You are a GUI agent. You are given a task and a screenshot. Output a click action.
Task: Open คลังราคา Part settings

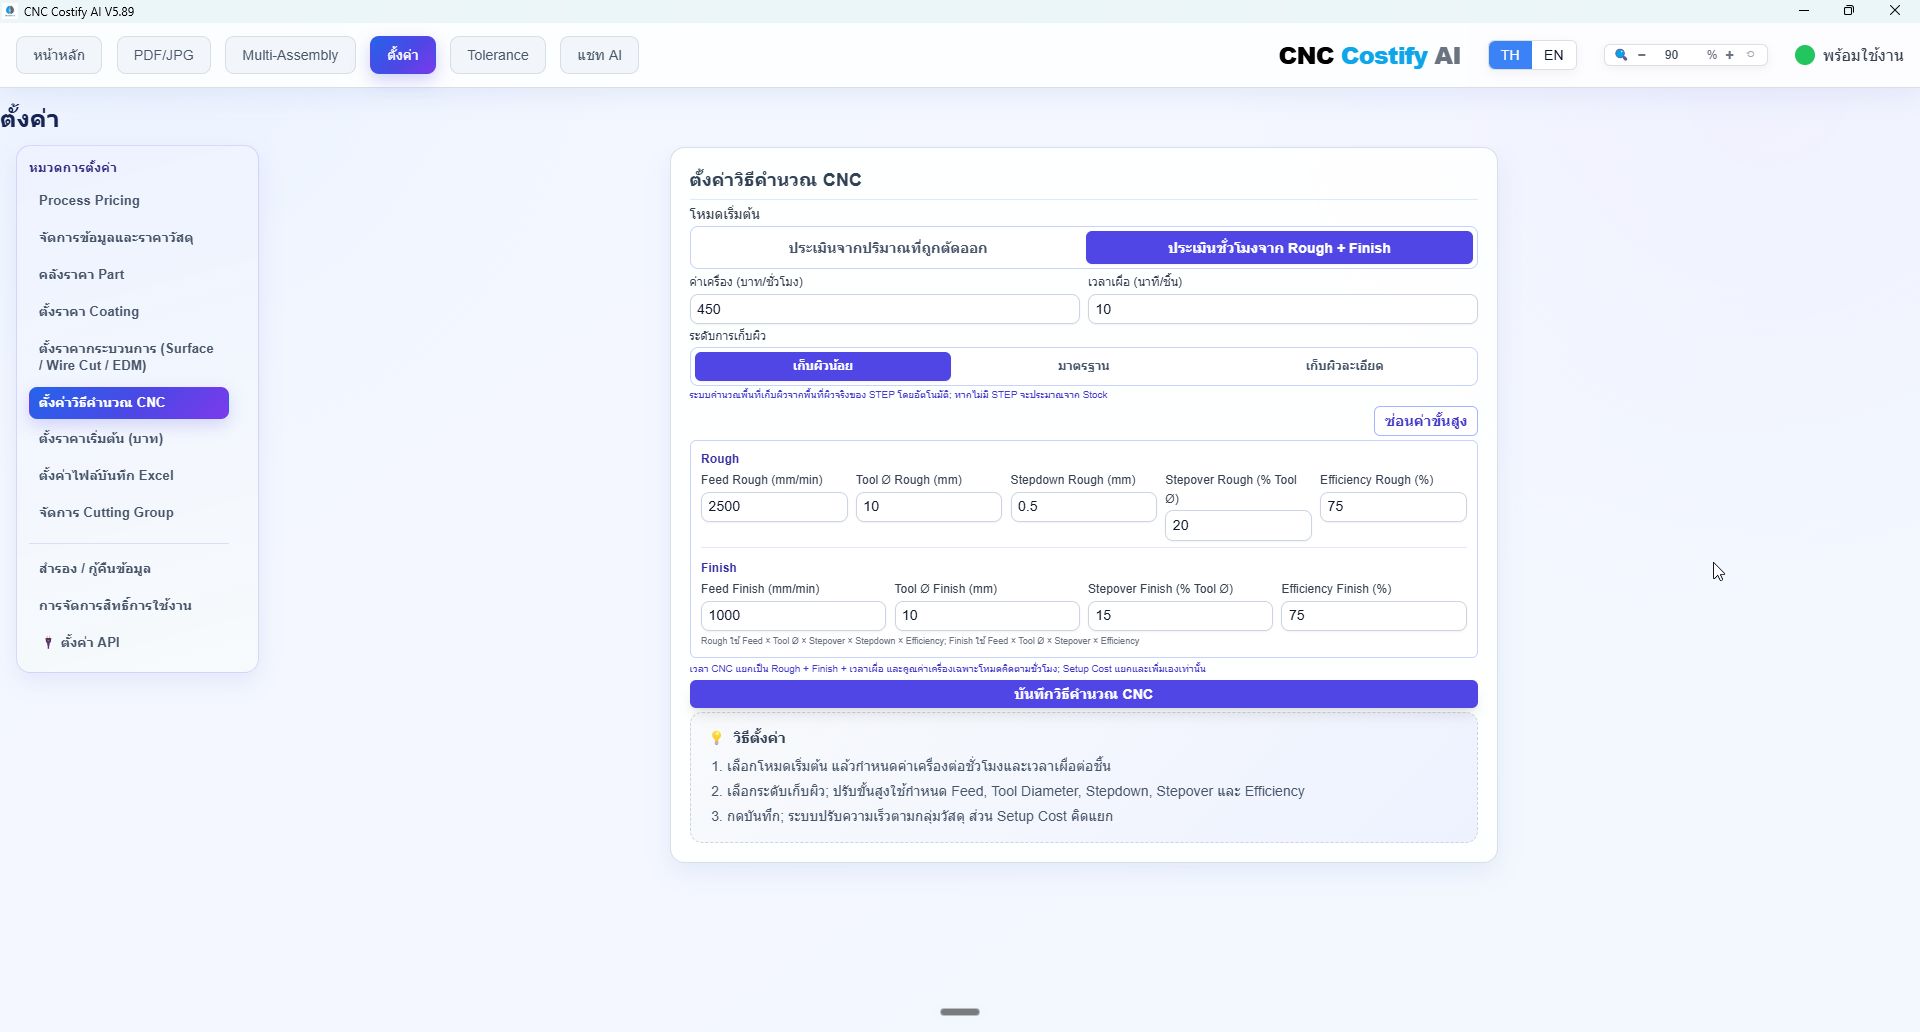pos(129,275)
